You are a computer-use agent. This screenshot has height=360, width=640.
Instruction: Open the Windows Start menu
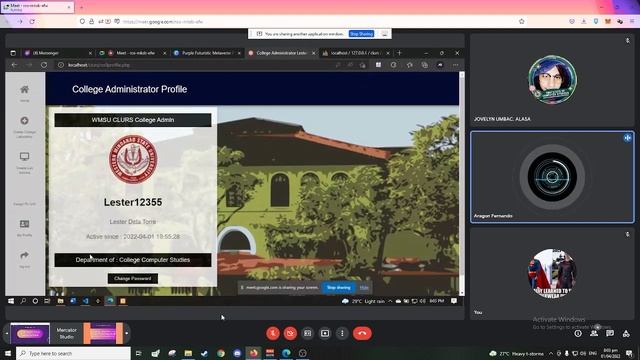click(8, 353)
